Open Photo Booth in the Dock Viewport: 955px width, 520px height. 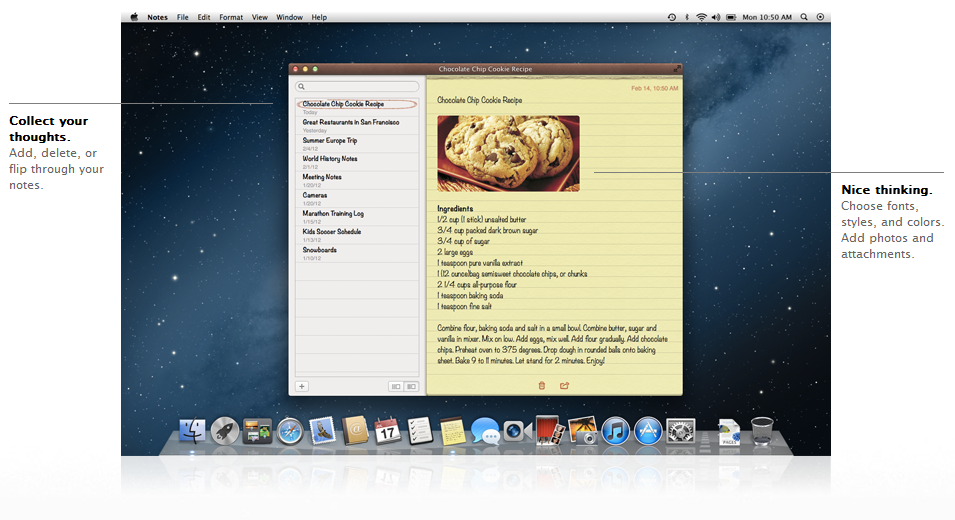pyautogui.click(x=550, y=430)
